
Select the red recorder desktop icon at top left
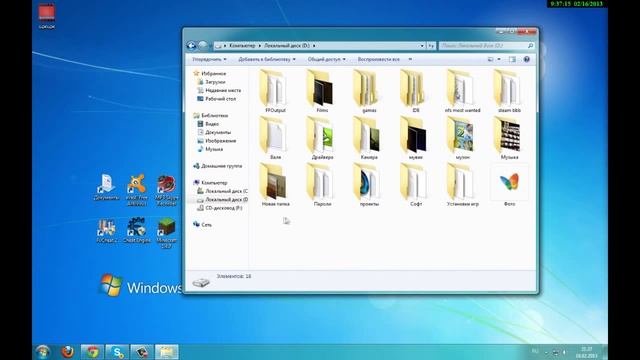[47, 16]
